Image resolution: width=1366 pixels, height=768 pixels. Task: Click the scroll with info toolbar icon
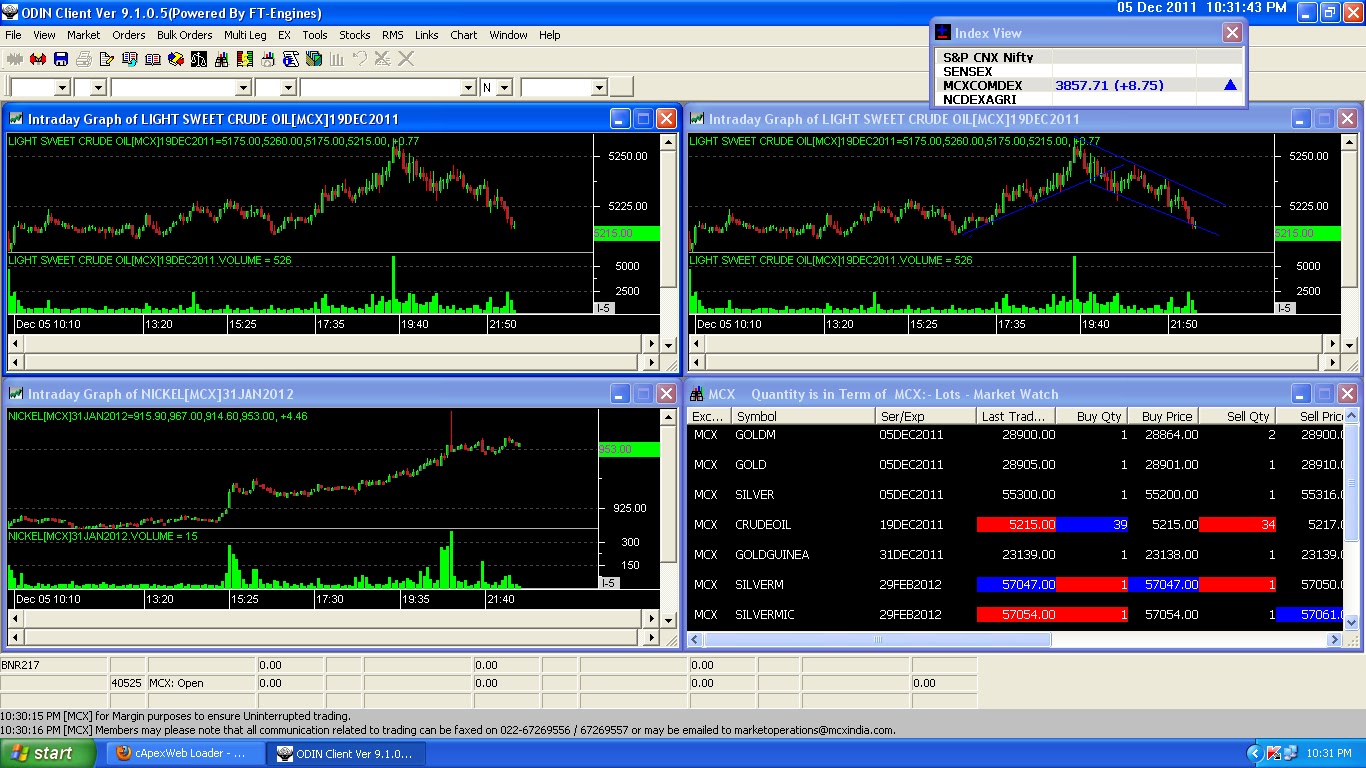pyautogui.click(x=290, y=59)
